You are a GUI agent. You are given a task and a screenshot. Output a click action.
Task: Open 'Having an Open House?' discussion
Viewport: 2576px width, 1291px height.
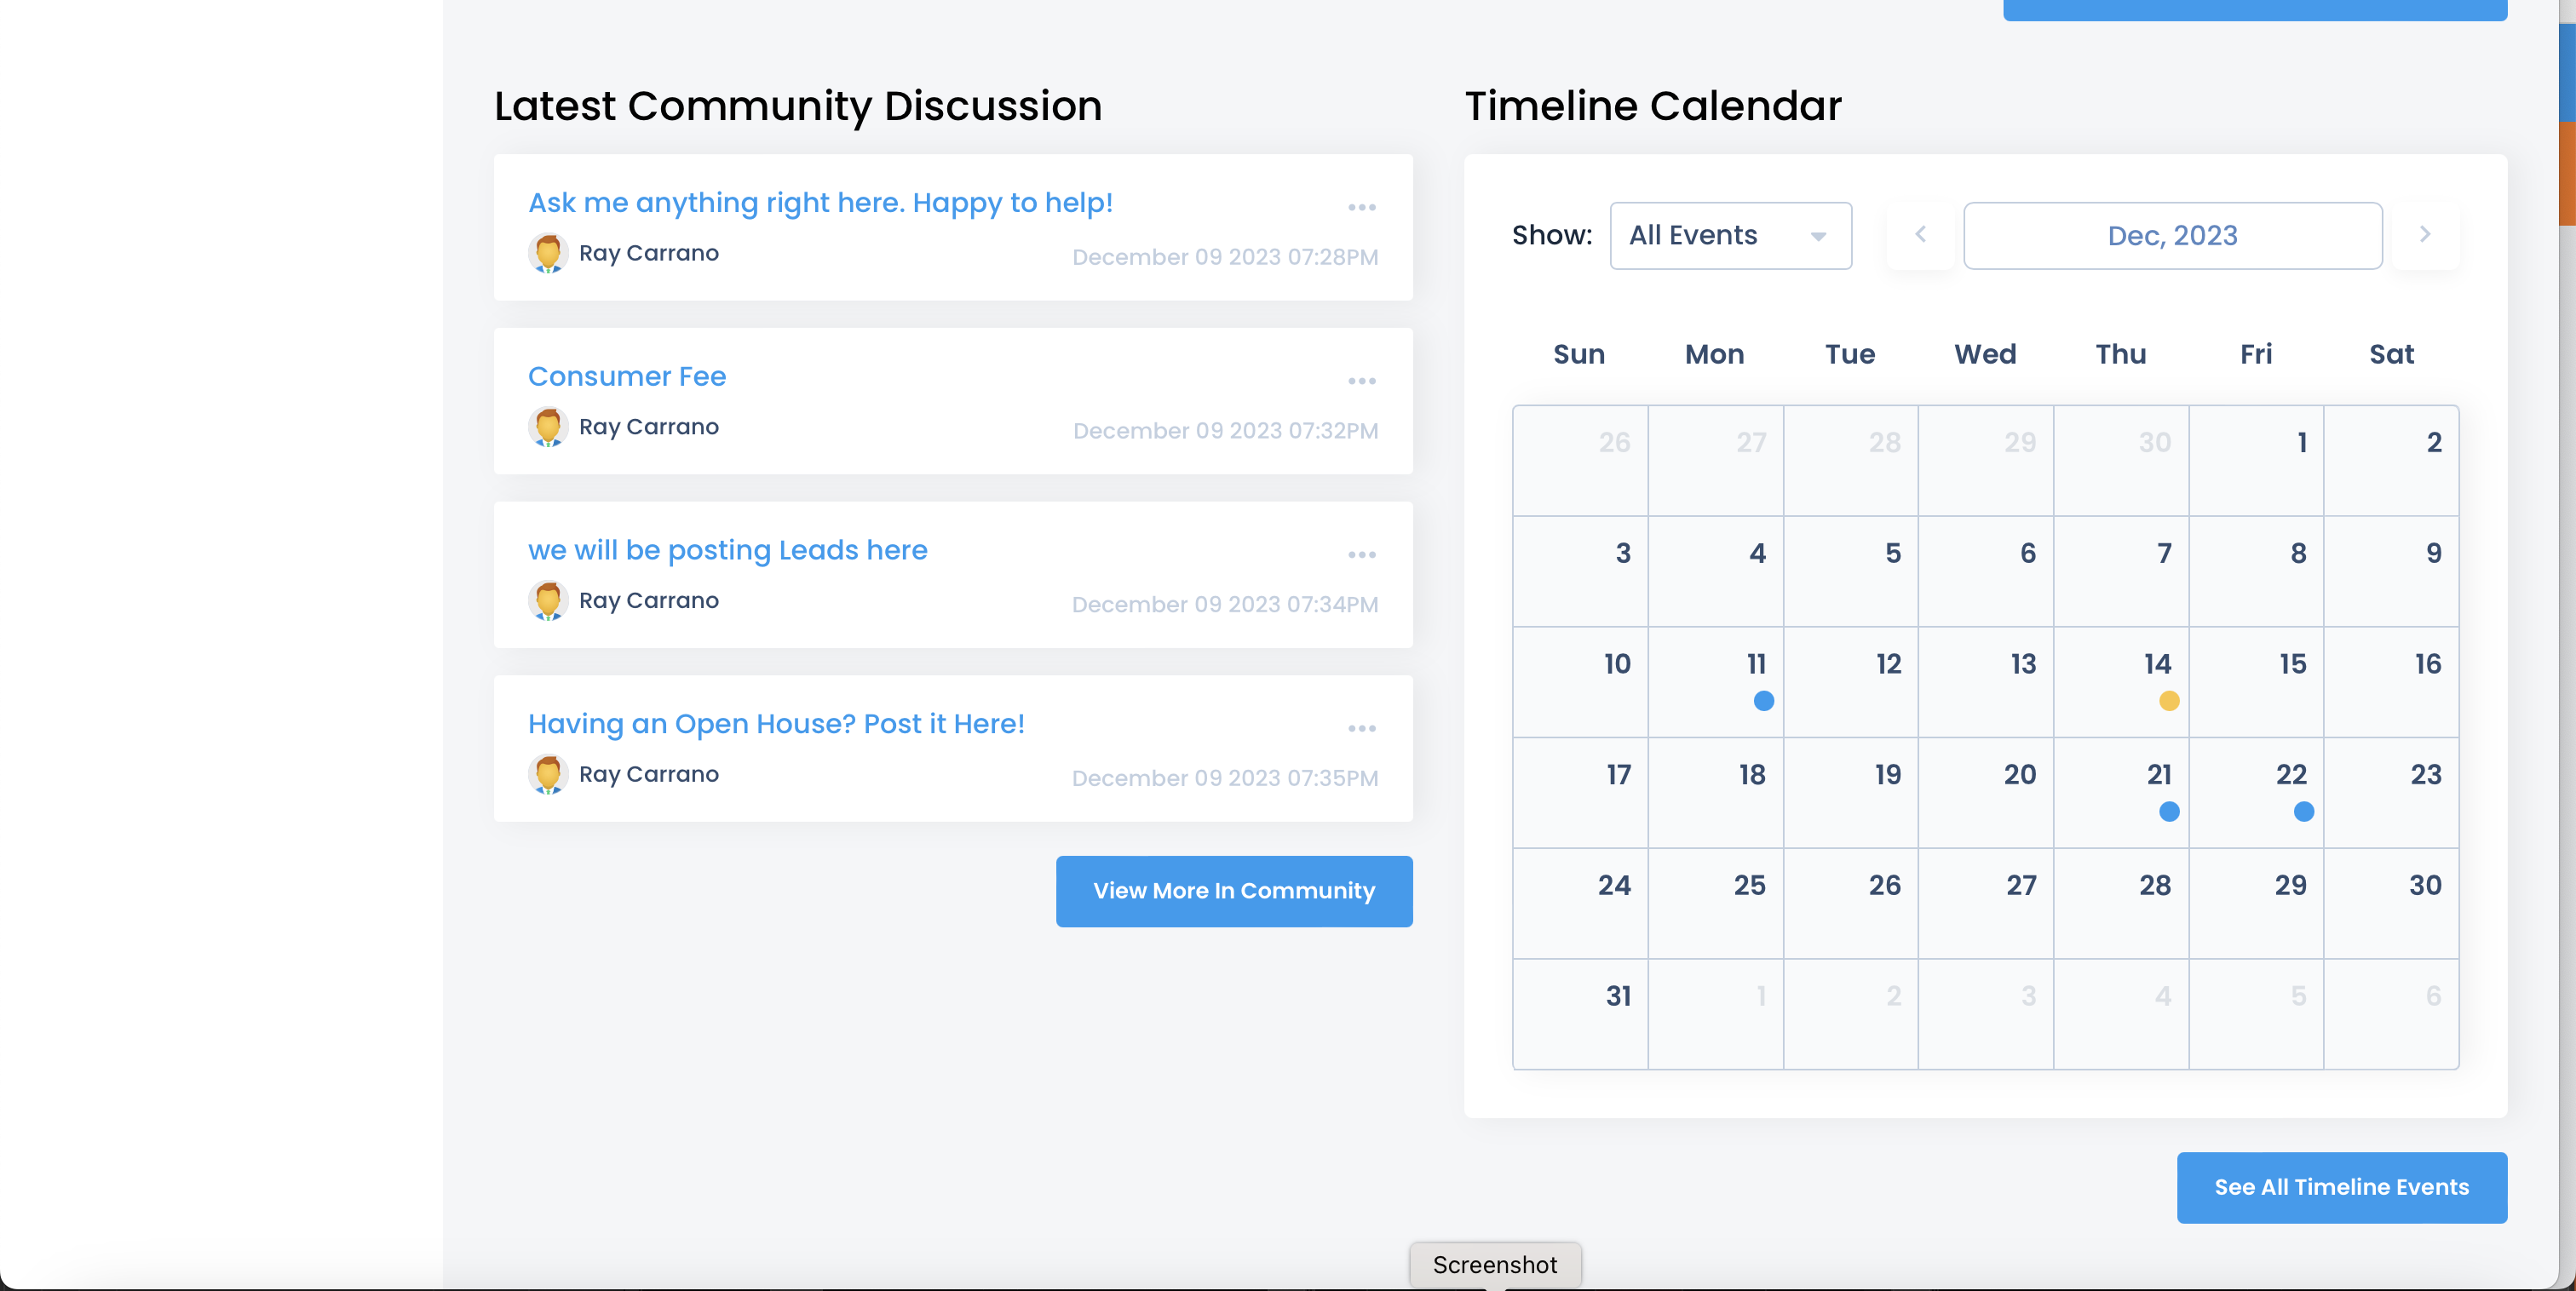pos(776,724)
